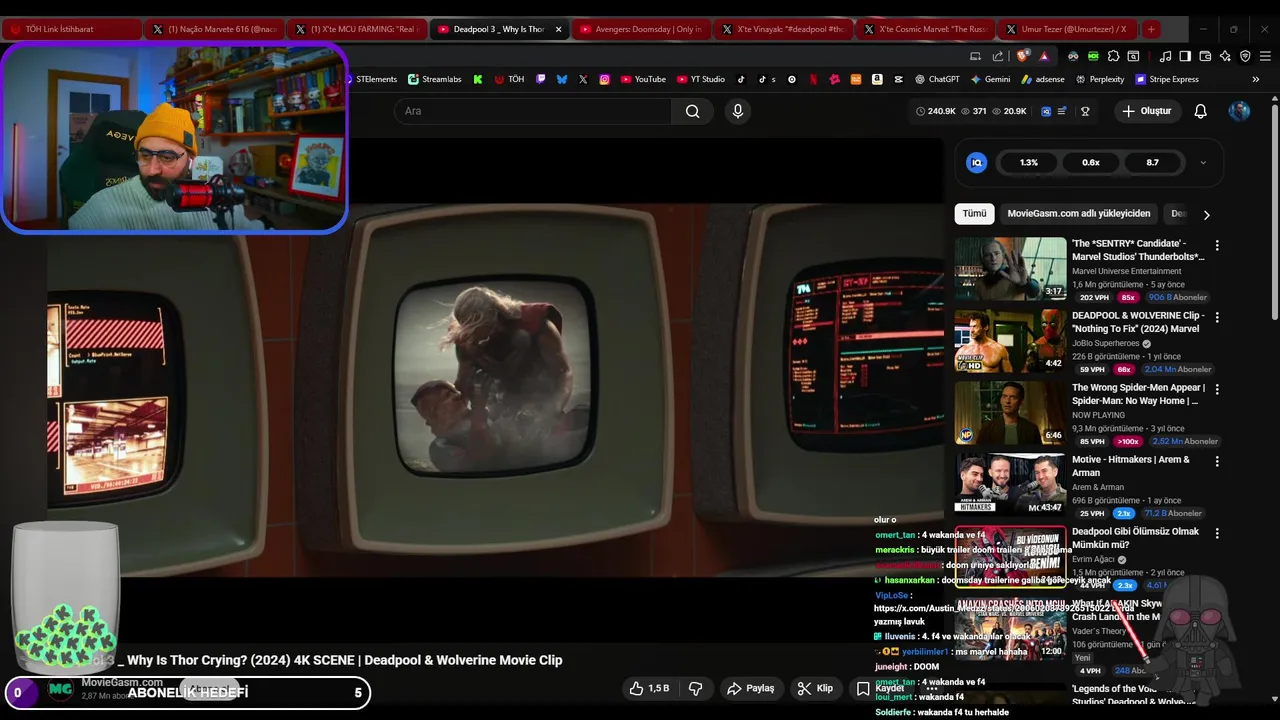
Task: Open options for 'The *SENTRY* Candidate' video
Action: [x=1217, y=245]
